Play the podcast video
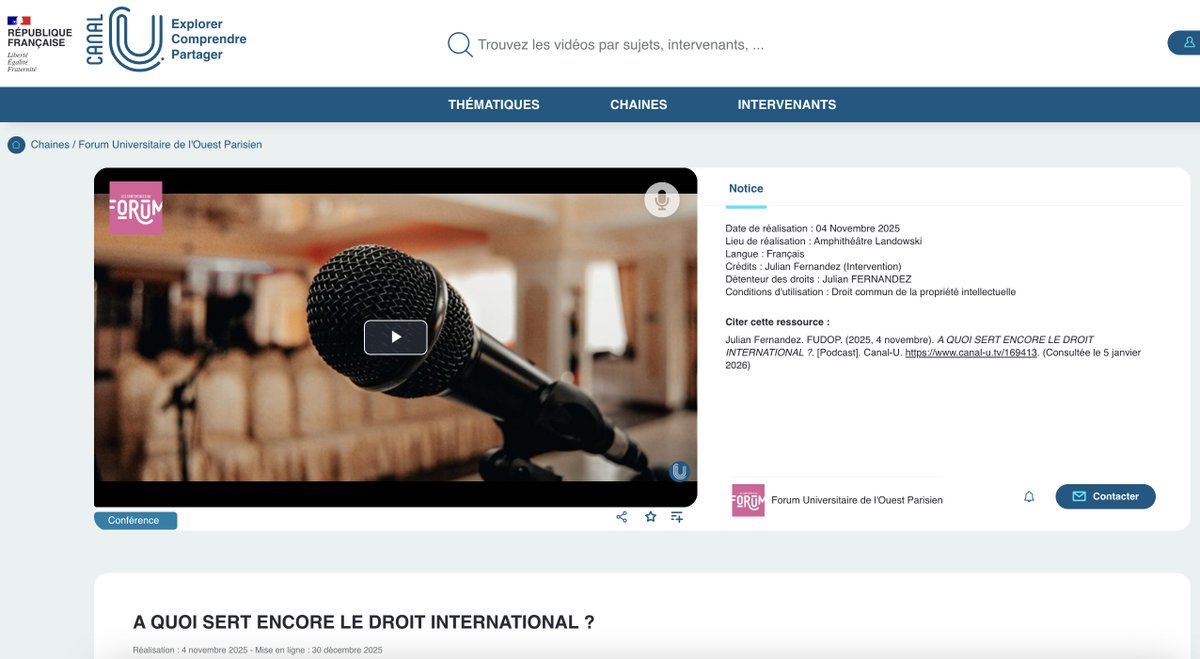 395,337
